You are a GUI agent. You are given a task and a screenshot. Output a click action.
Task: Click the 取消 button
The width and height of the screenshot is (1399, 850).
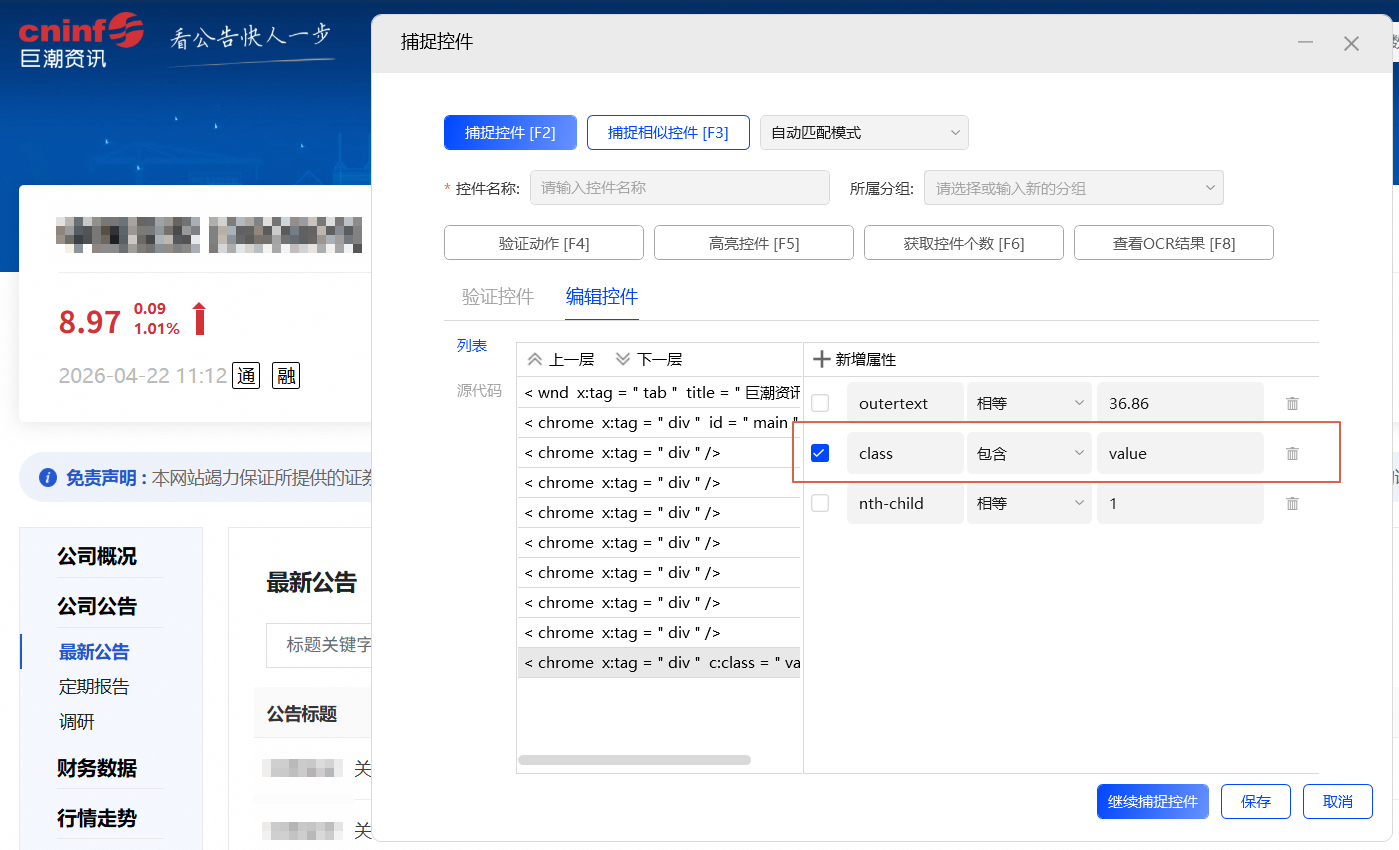coord(1338,802)
